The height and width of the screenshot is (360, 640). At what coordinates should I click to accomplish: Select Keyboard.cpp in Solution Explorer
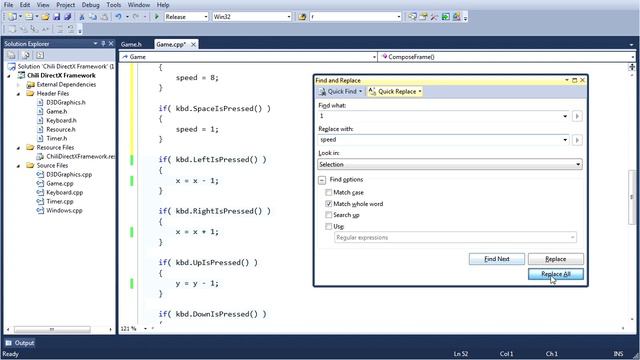pyautogui.click(x=64, y=192)
